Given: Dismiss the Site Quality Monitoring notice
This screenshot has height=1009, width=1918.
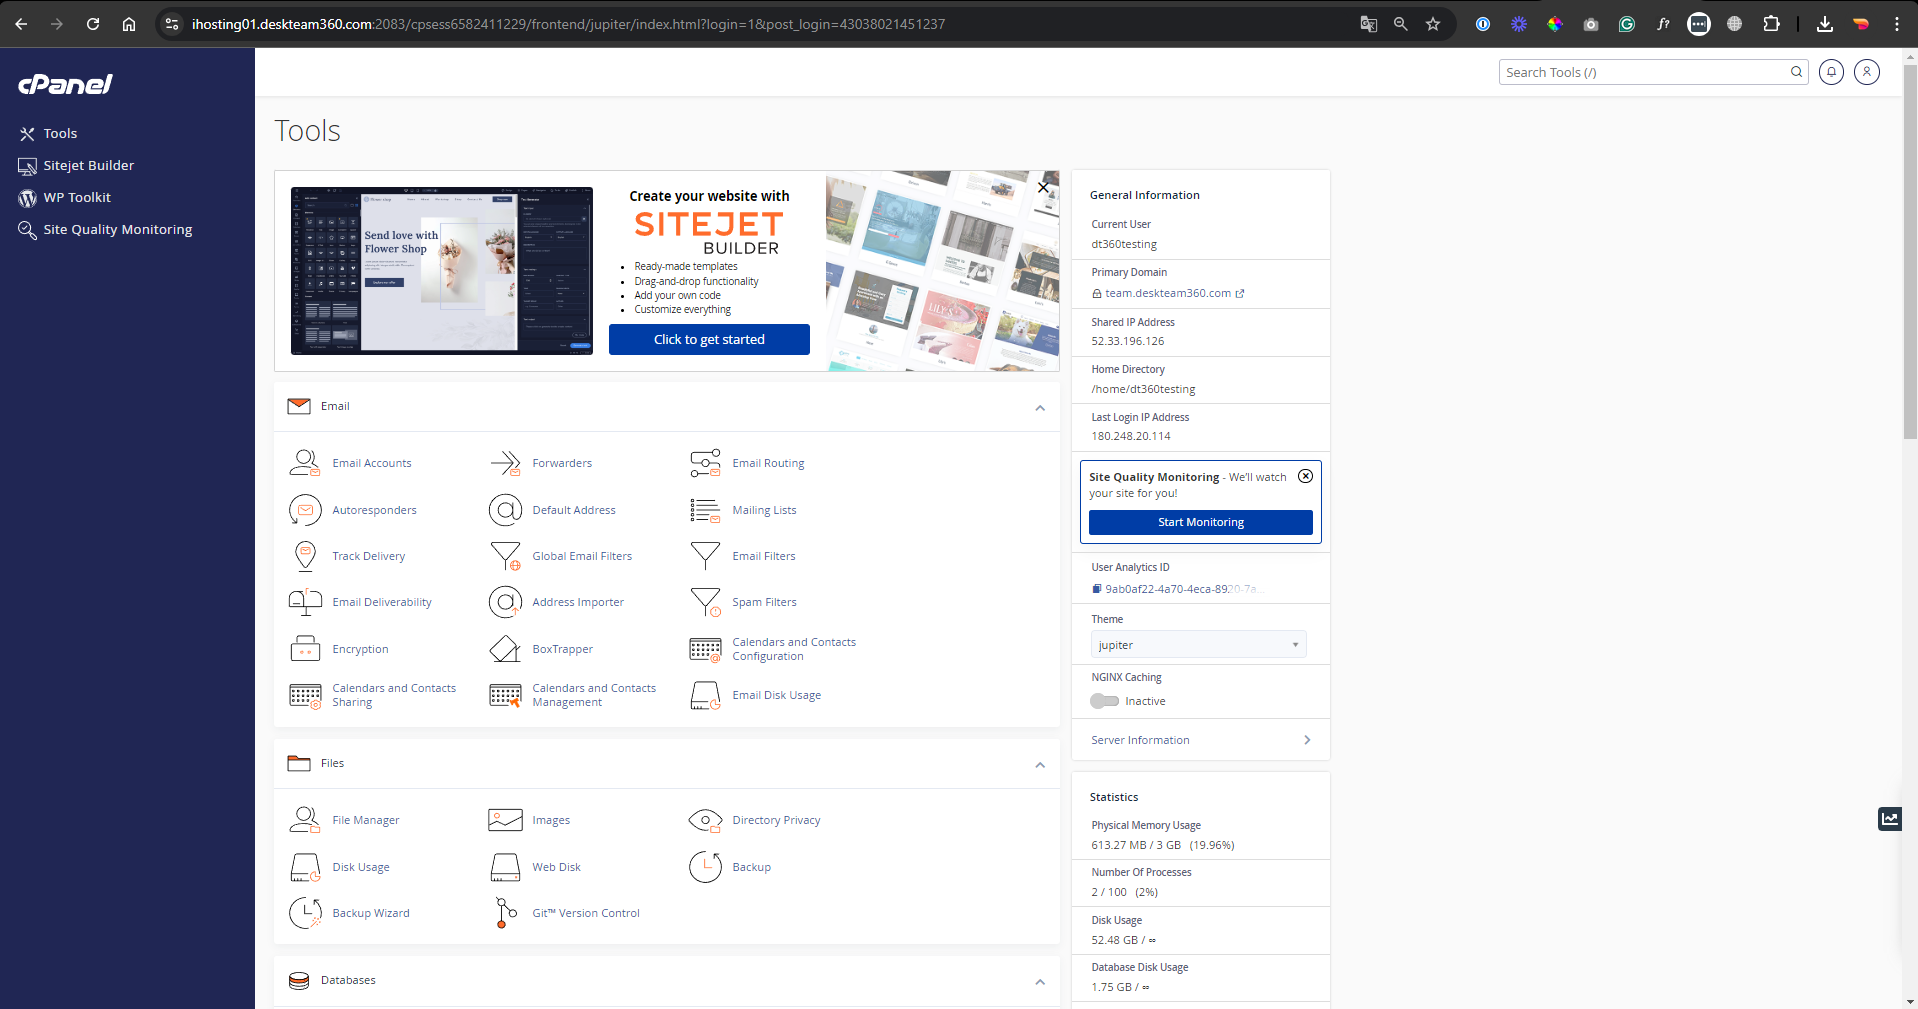Looking at the screenshot, I should click(x=1305, y=476).
